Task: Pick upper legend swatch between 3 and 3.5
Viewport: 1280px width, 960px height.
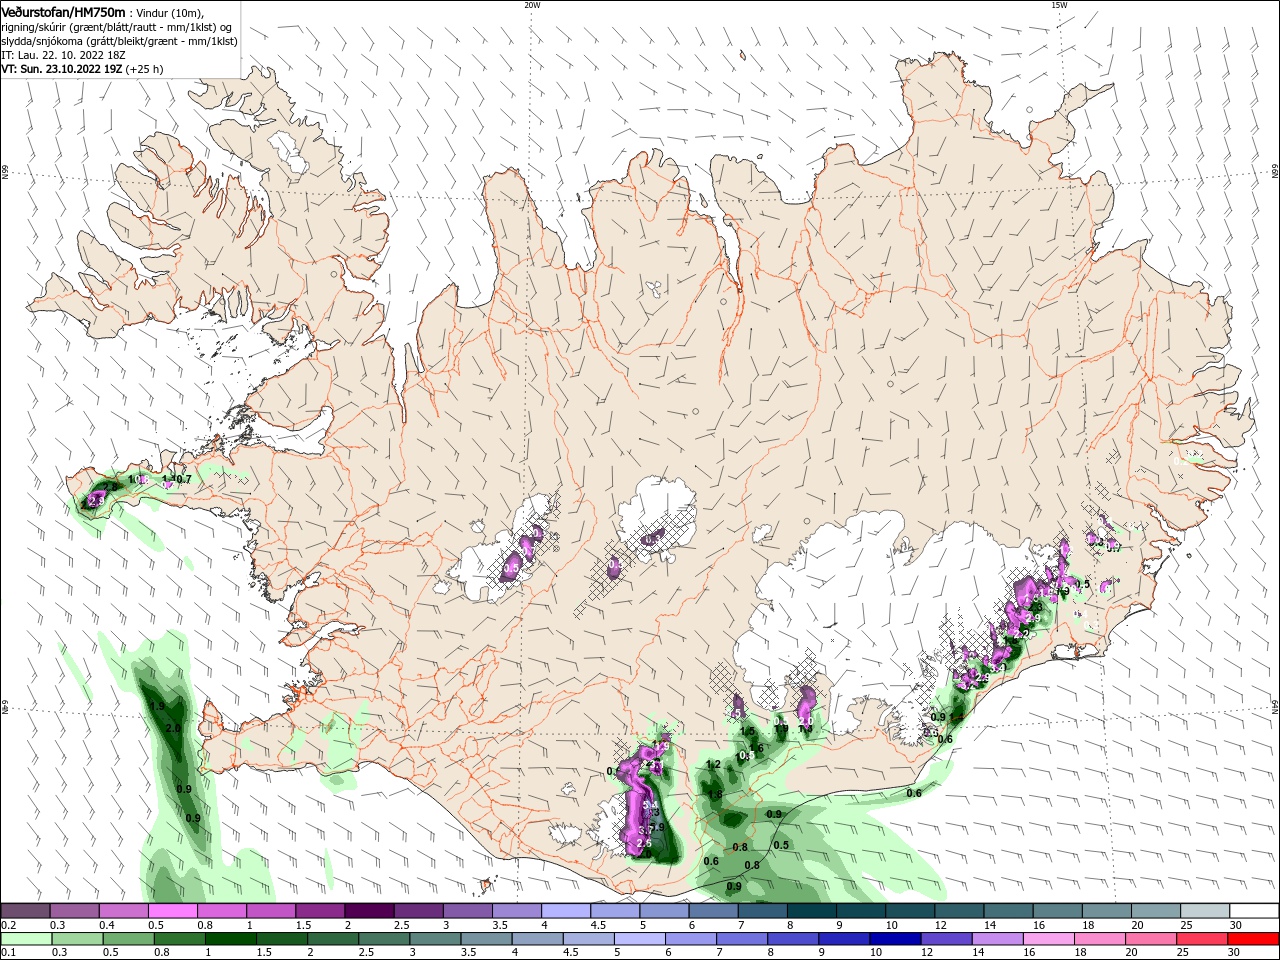Action: click(x=467, y=911)
